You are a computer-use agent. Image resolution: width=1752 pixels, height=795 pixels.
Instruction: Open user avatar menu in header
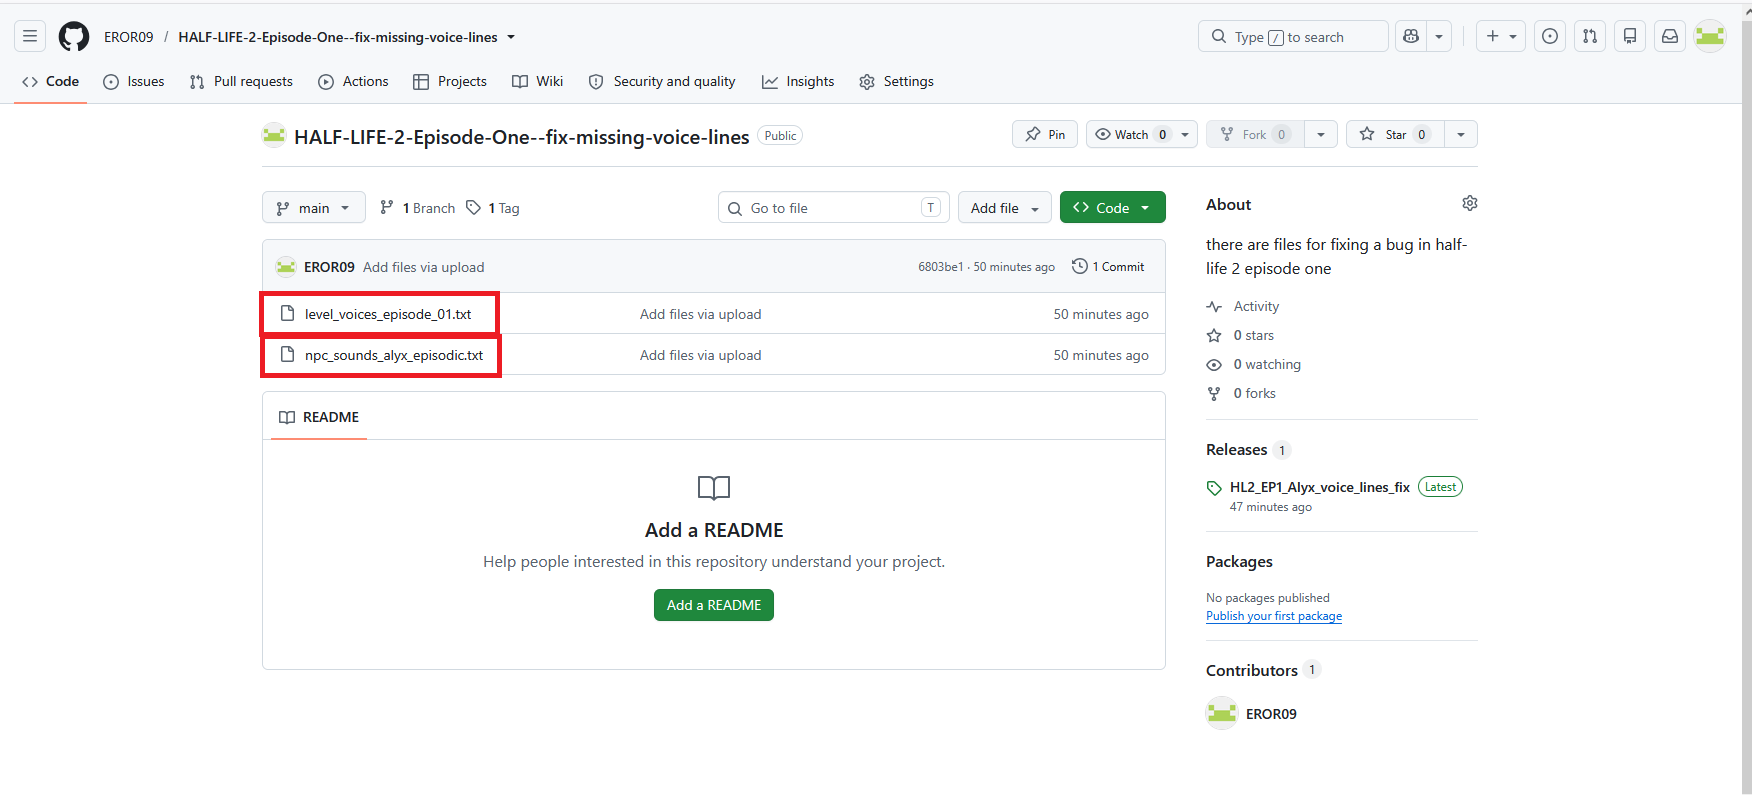click(x=1710, y=37)
